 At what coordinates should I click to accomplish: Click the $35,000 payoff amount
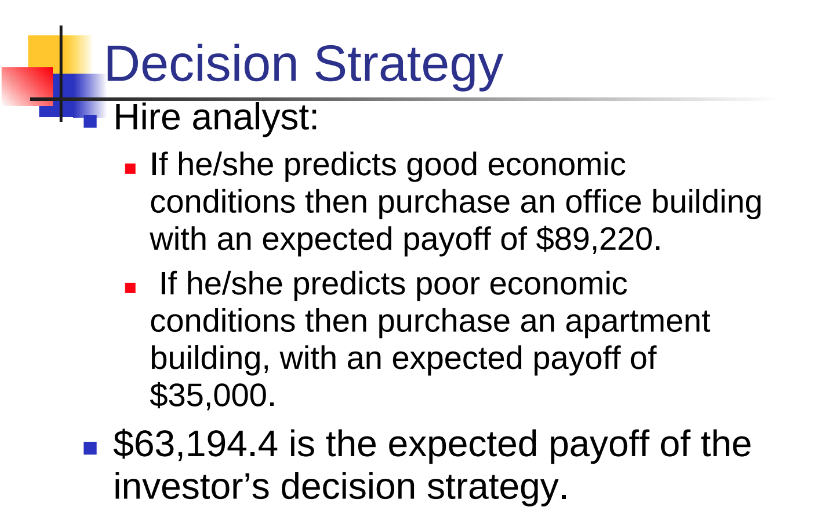(x=213, y=395)
